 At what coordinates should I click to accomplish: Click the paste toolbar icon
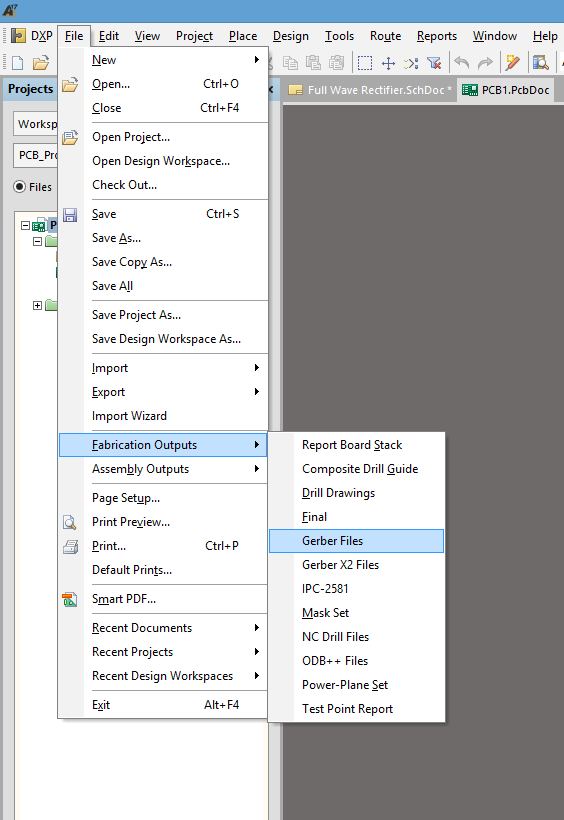(x=313, y=63)
